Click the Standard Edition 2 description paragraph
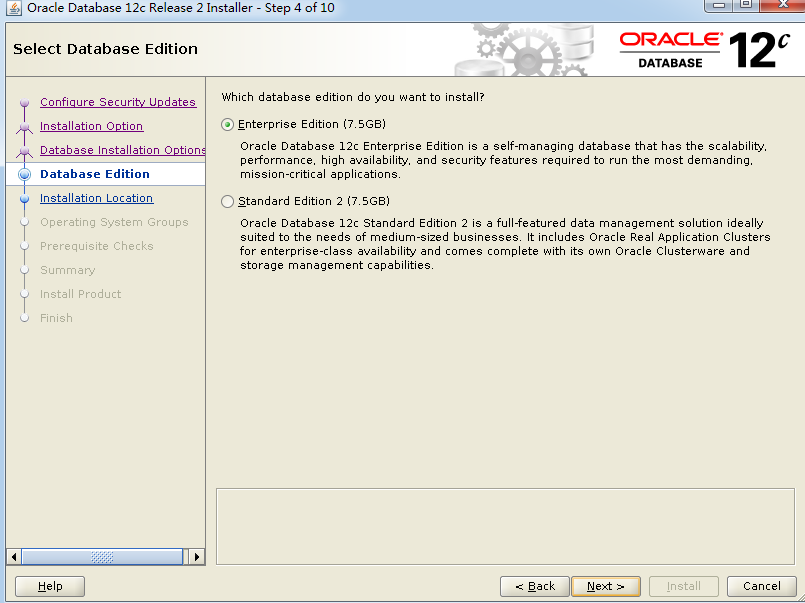The height and width of the screenshot is (603, 805). click(505, 244)
